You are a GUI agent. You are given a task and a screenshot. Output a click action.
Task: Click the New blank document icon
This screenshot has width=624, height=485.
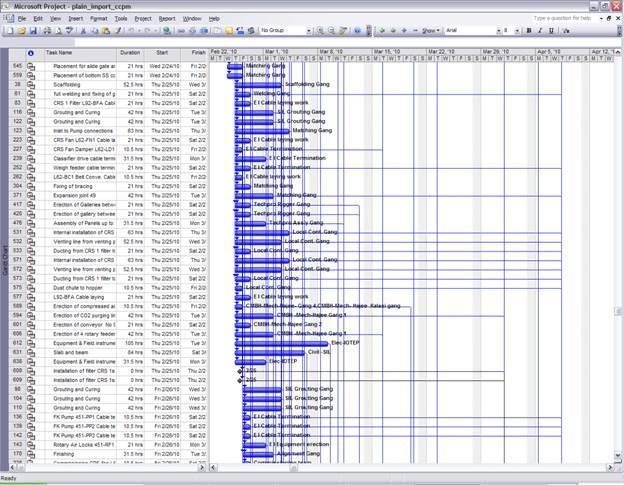7,31
